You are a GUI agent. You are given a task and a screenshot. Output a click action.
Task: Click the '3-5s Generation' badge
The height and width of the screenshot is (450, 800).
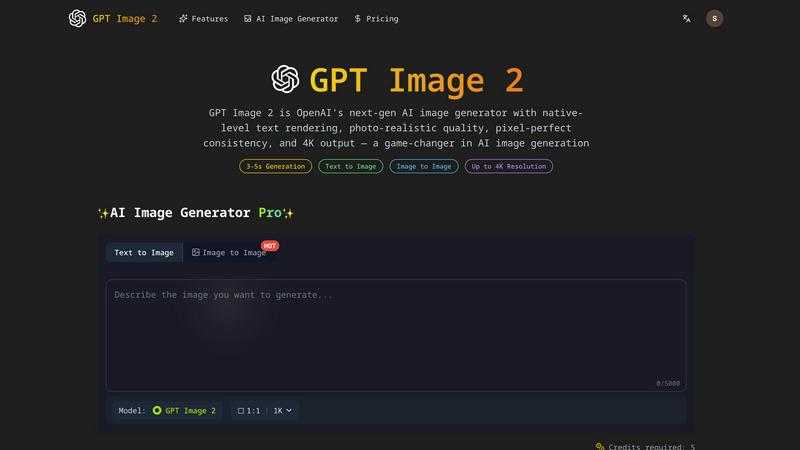276,166
